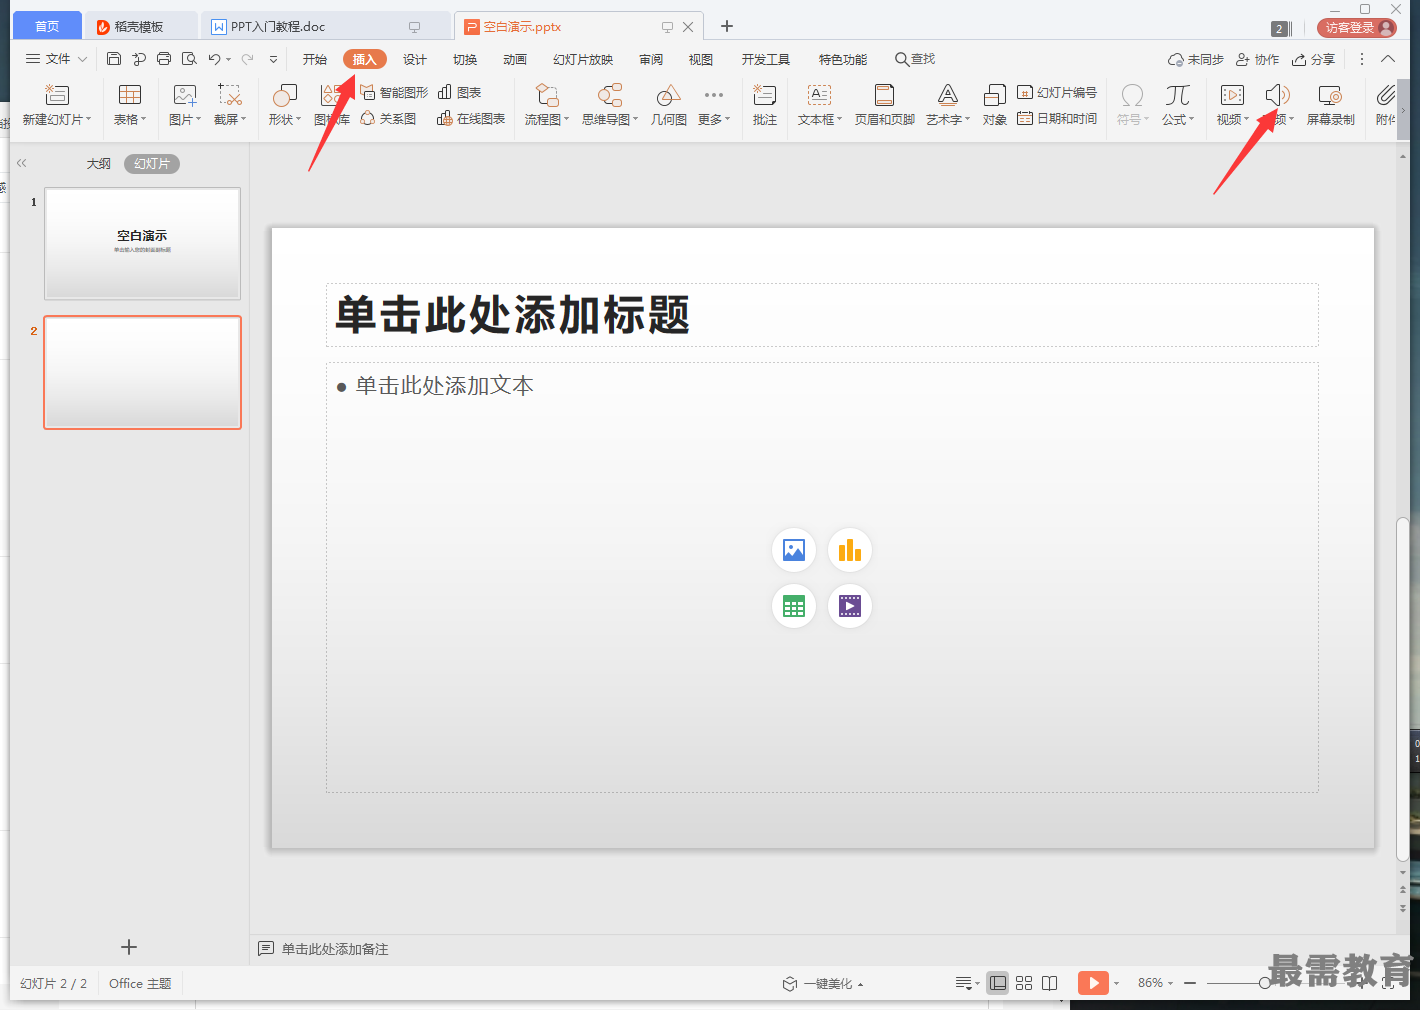Click the save icon in quick toolbar
Screen dimensions: 1420x1010
(114, 59)
